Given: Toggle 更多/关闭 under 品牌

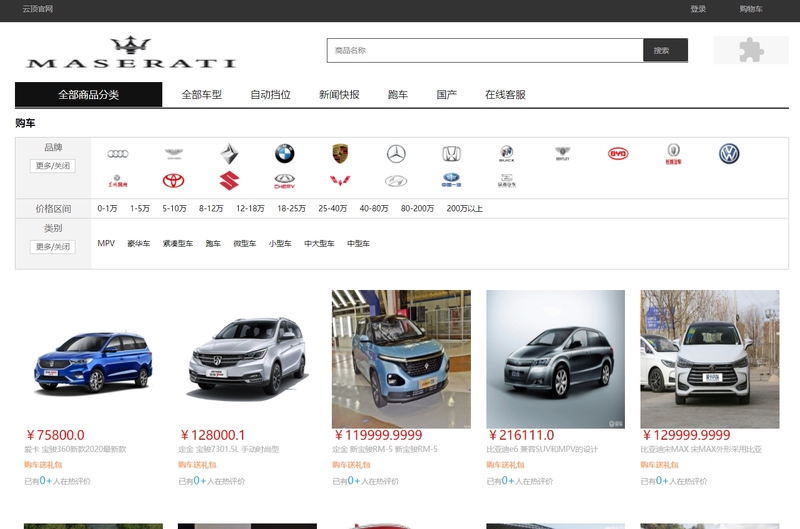Looking at the screenshot, I should coord(53,166).
